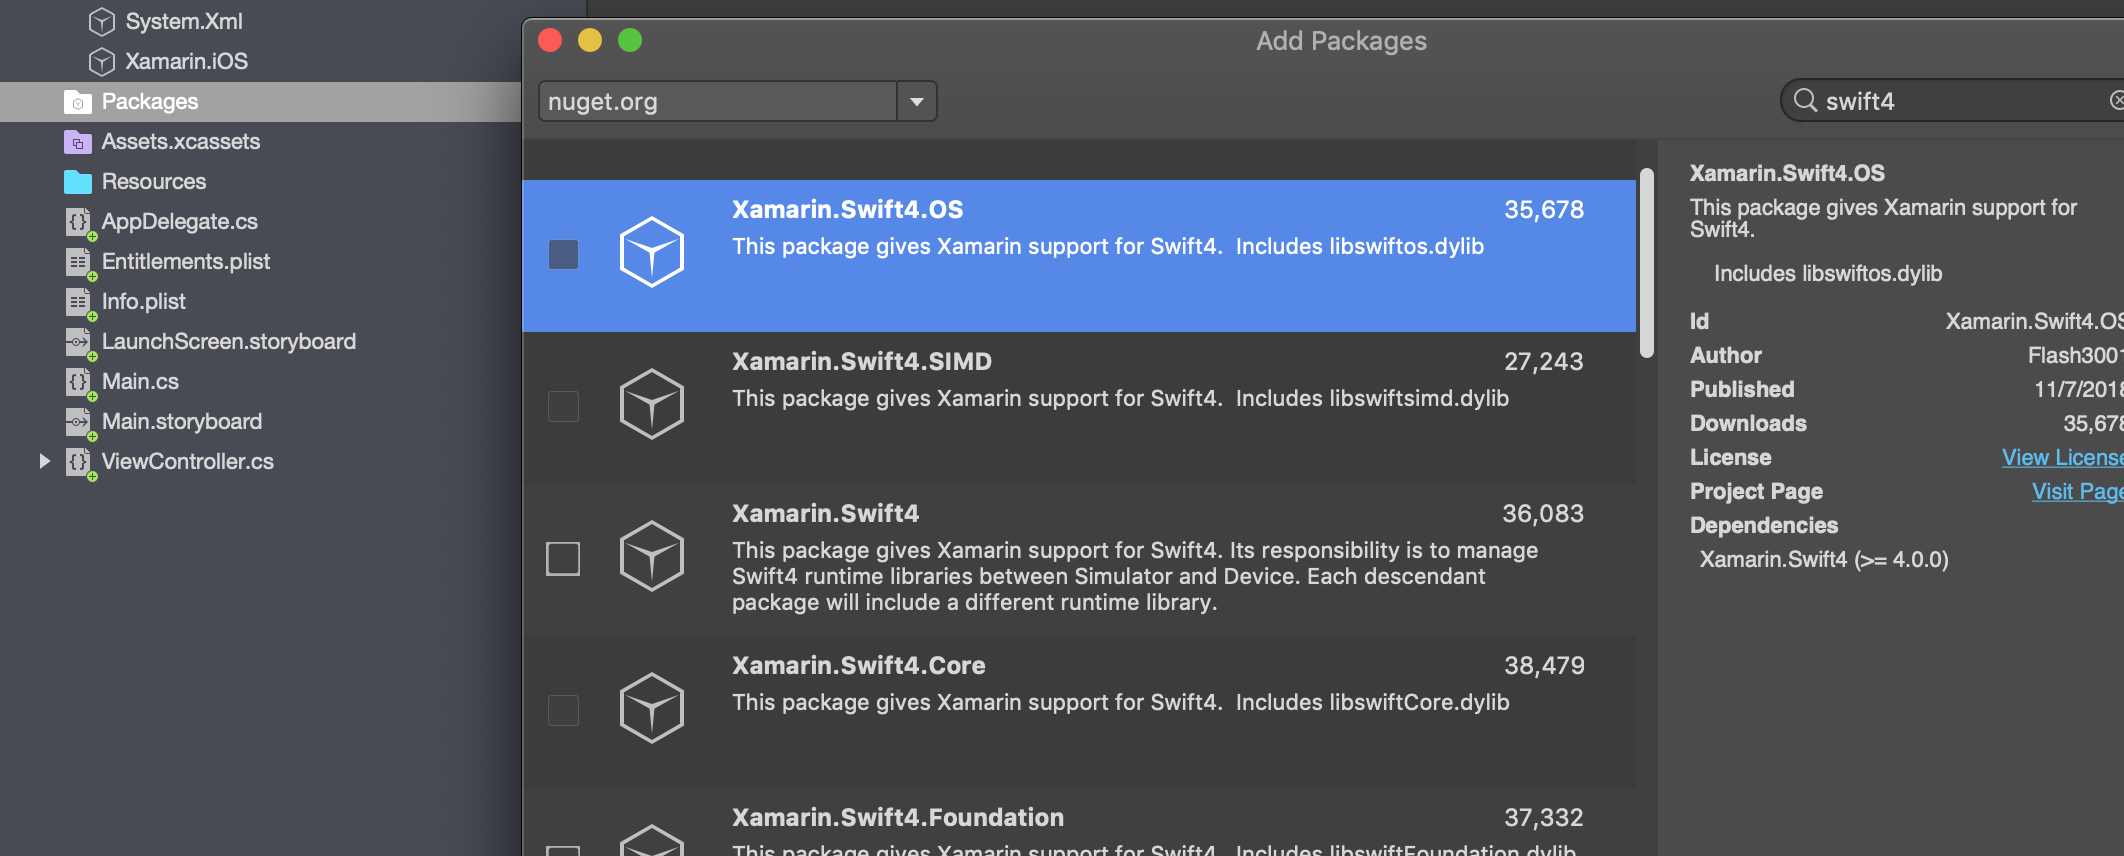Click the Published label in details pane

(x=1742, y=390)
